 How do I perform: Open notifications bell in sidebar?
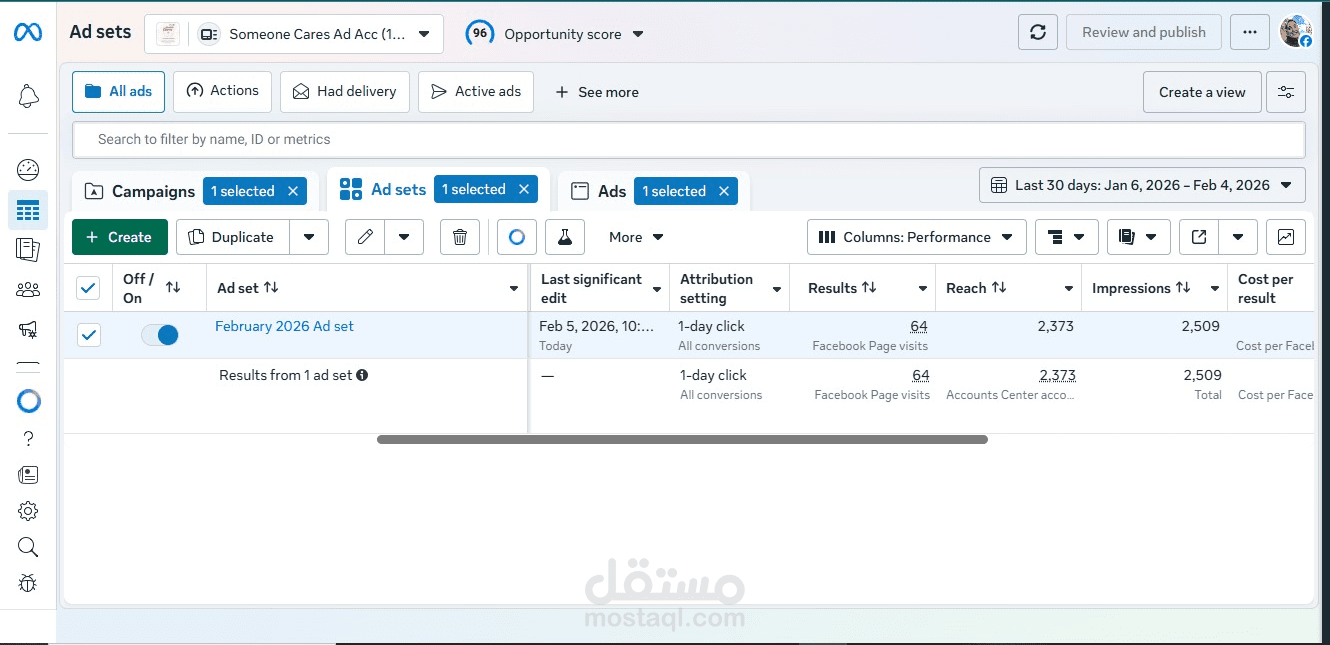(29, 96)
